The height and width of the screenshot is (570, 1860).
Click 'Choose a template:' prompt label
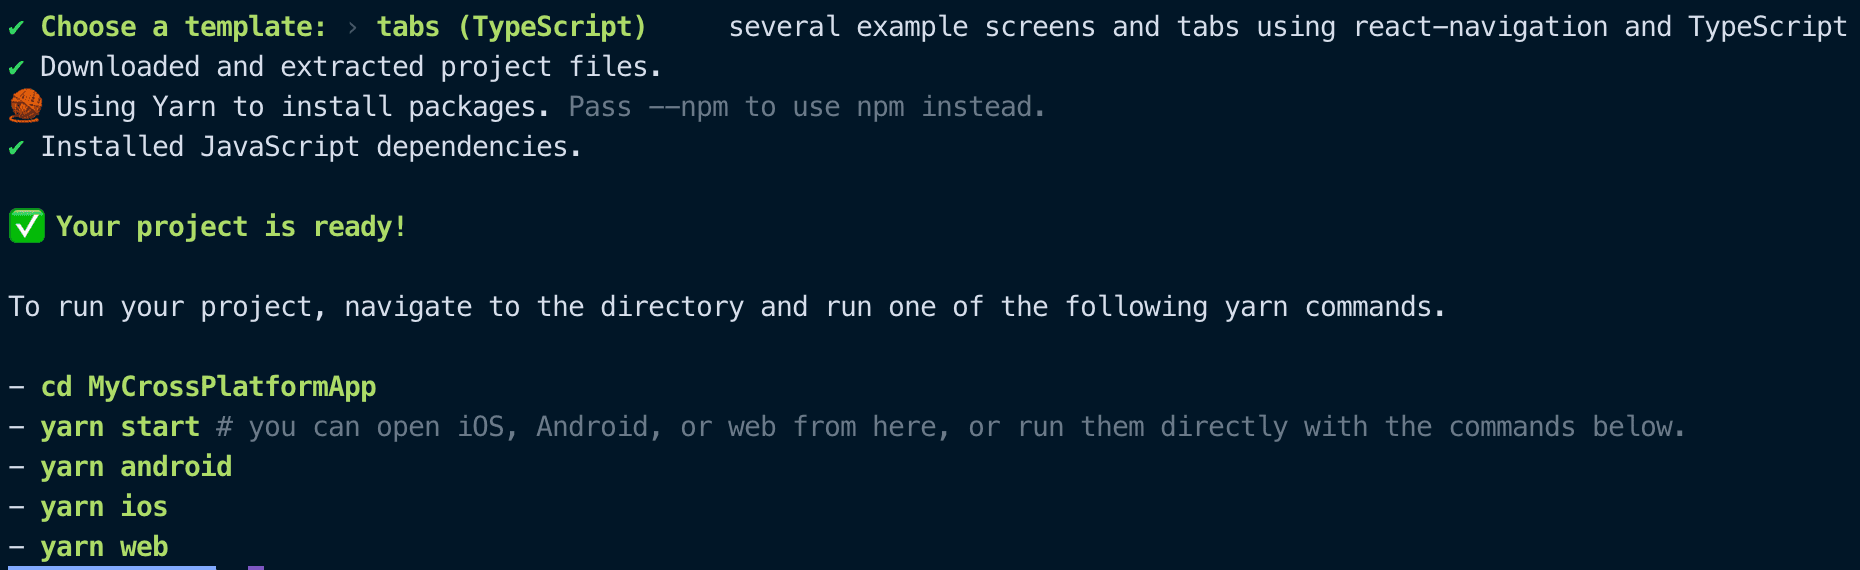pyautogui.click(x=183, y=27)
